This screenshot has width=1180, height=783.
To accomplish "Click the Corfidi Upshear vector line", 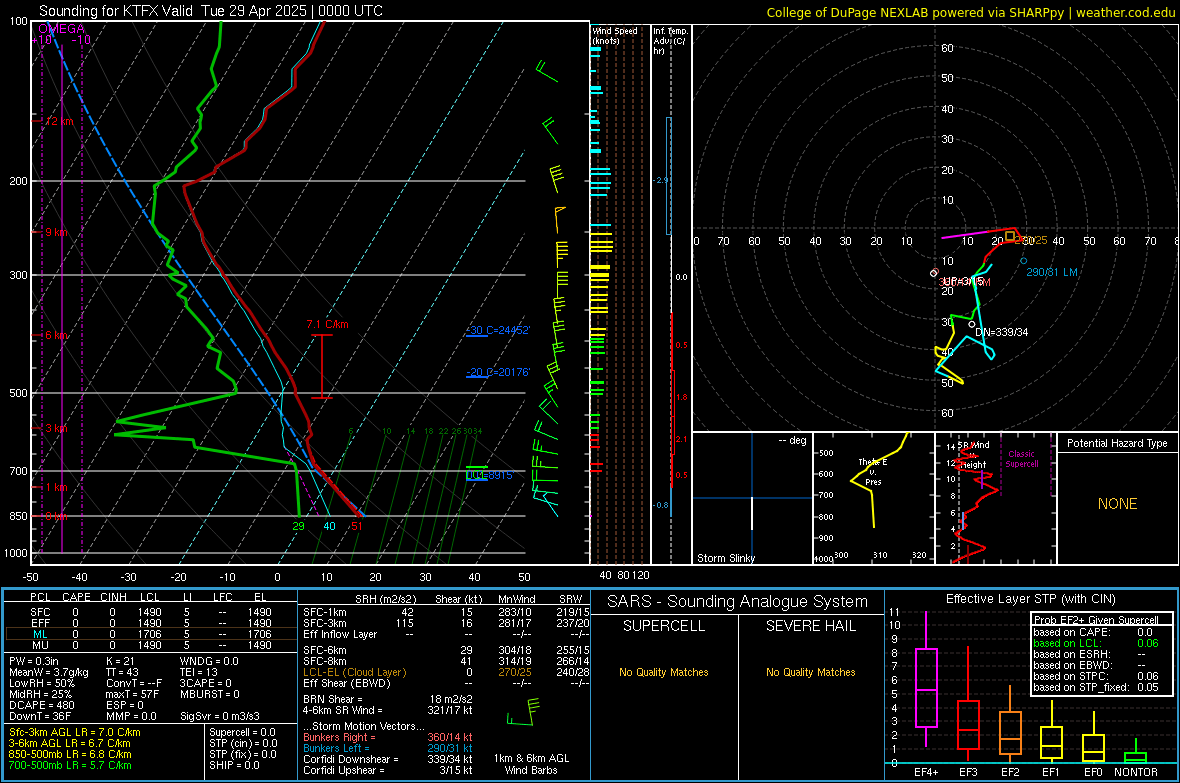I will 388,770.
